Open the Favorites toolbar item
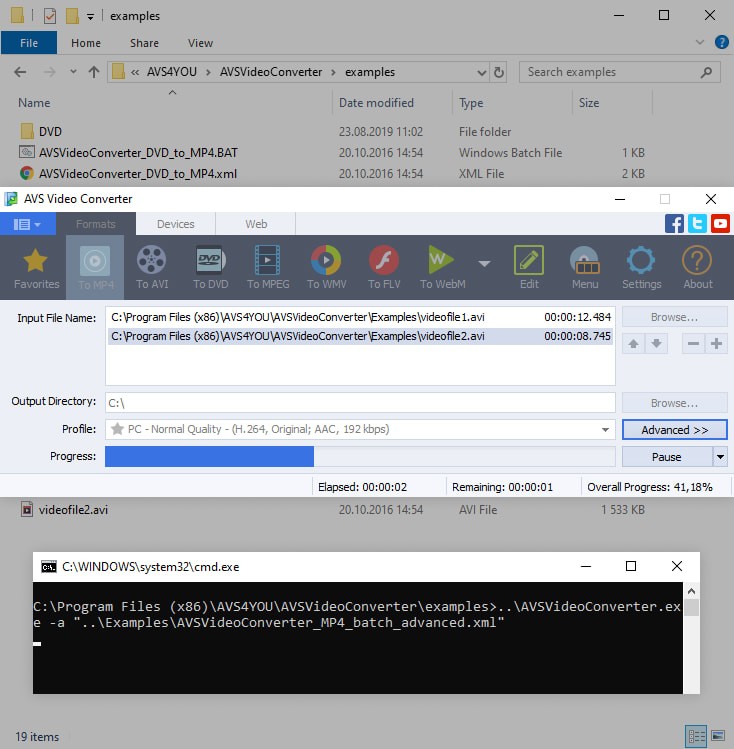This screenshot has height=749, width=734. pos(36,268)
